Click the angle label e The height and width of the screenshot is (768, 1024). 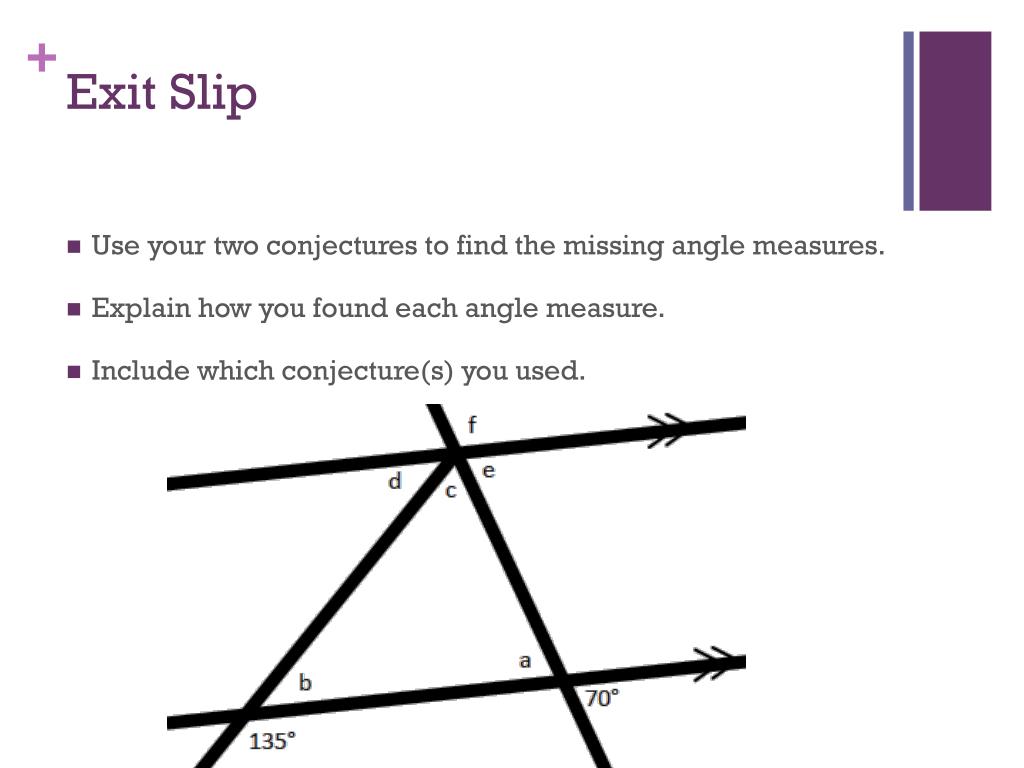(x=488, y=471)
